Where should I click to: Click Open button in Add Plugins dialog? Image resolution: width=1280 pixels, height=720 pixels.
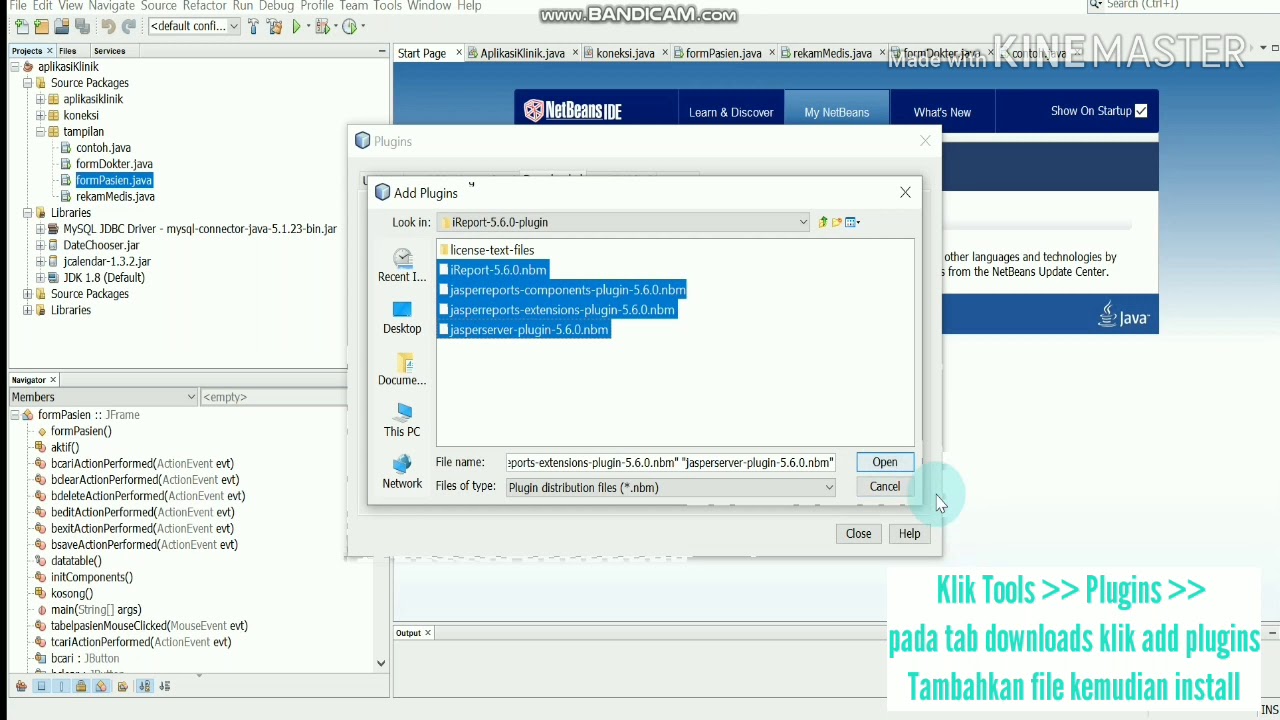pyautogui.click(x=885, y=462)
